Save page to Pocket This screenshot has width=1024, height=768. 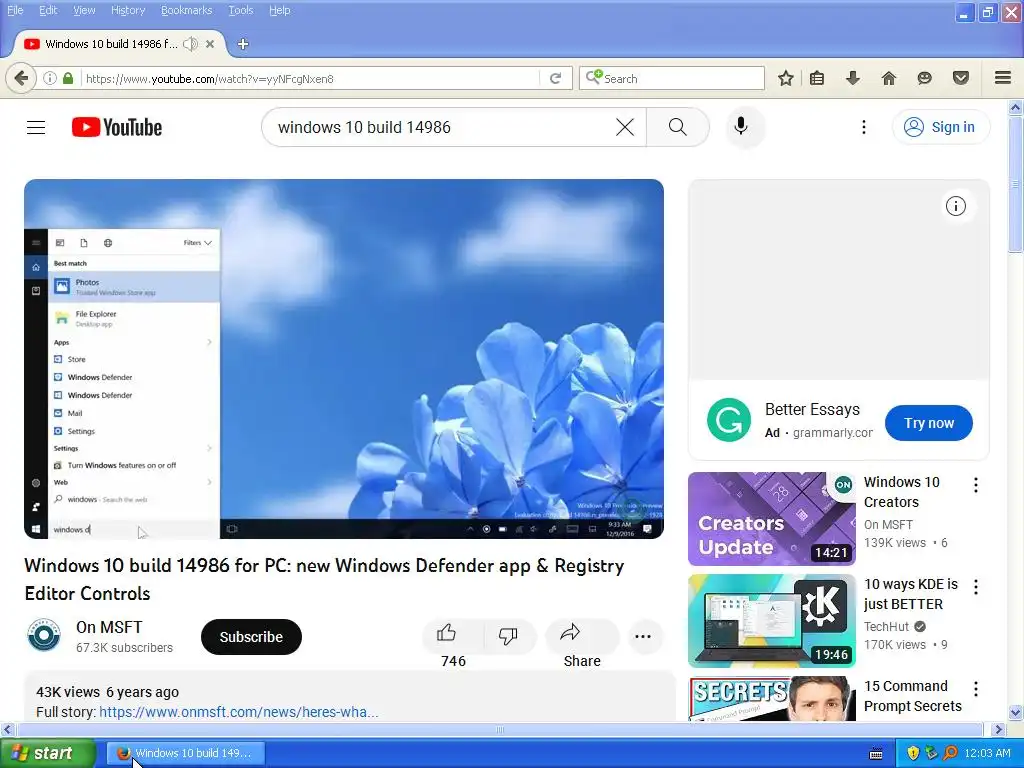pyautogui.click(x=961, y=78)
